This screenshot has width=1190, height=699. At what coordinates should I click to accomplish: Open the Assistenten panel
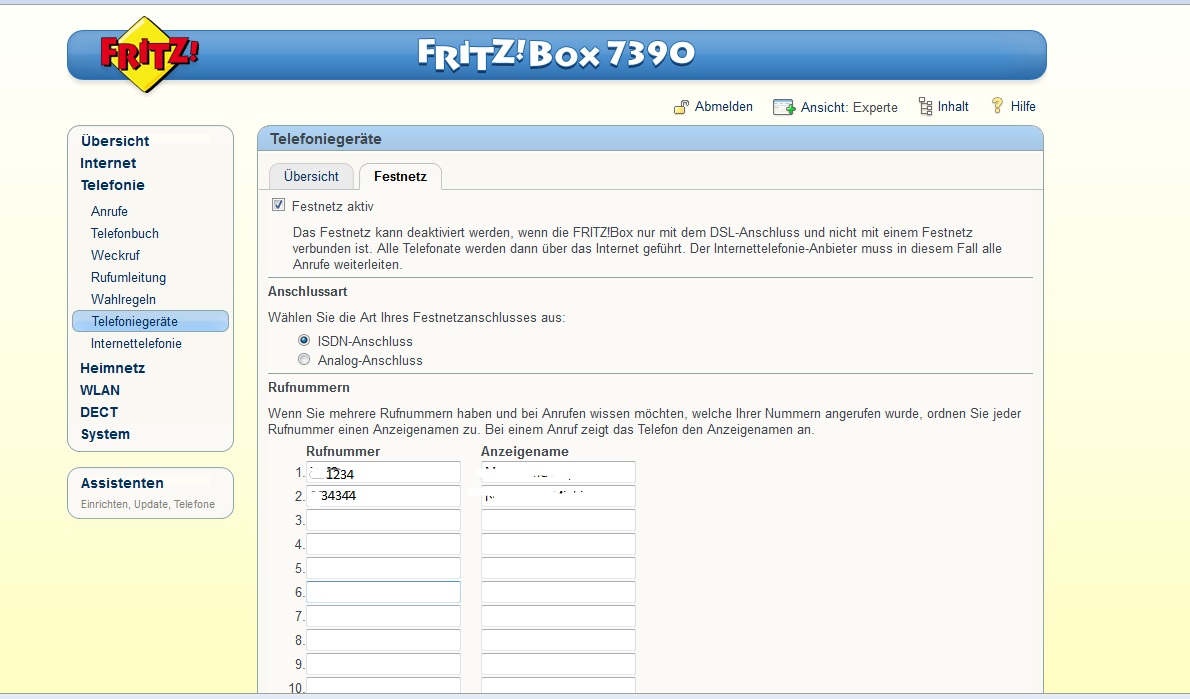150,493
